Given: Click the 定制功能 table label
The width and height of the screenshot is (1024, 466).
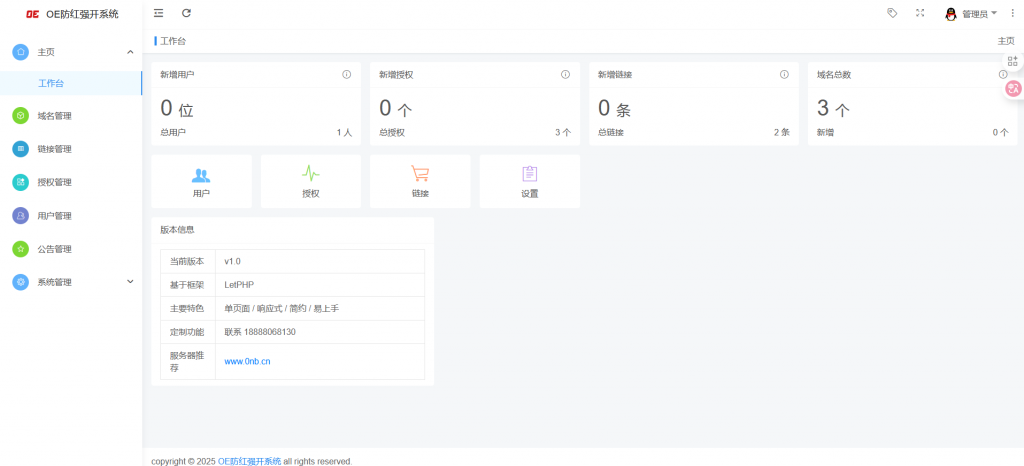Looking at the screenshot, I should [x=187, y=332].
